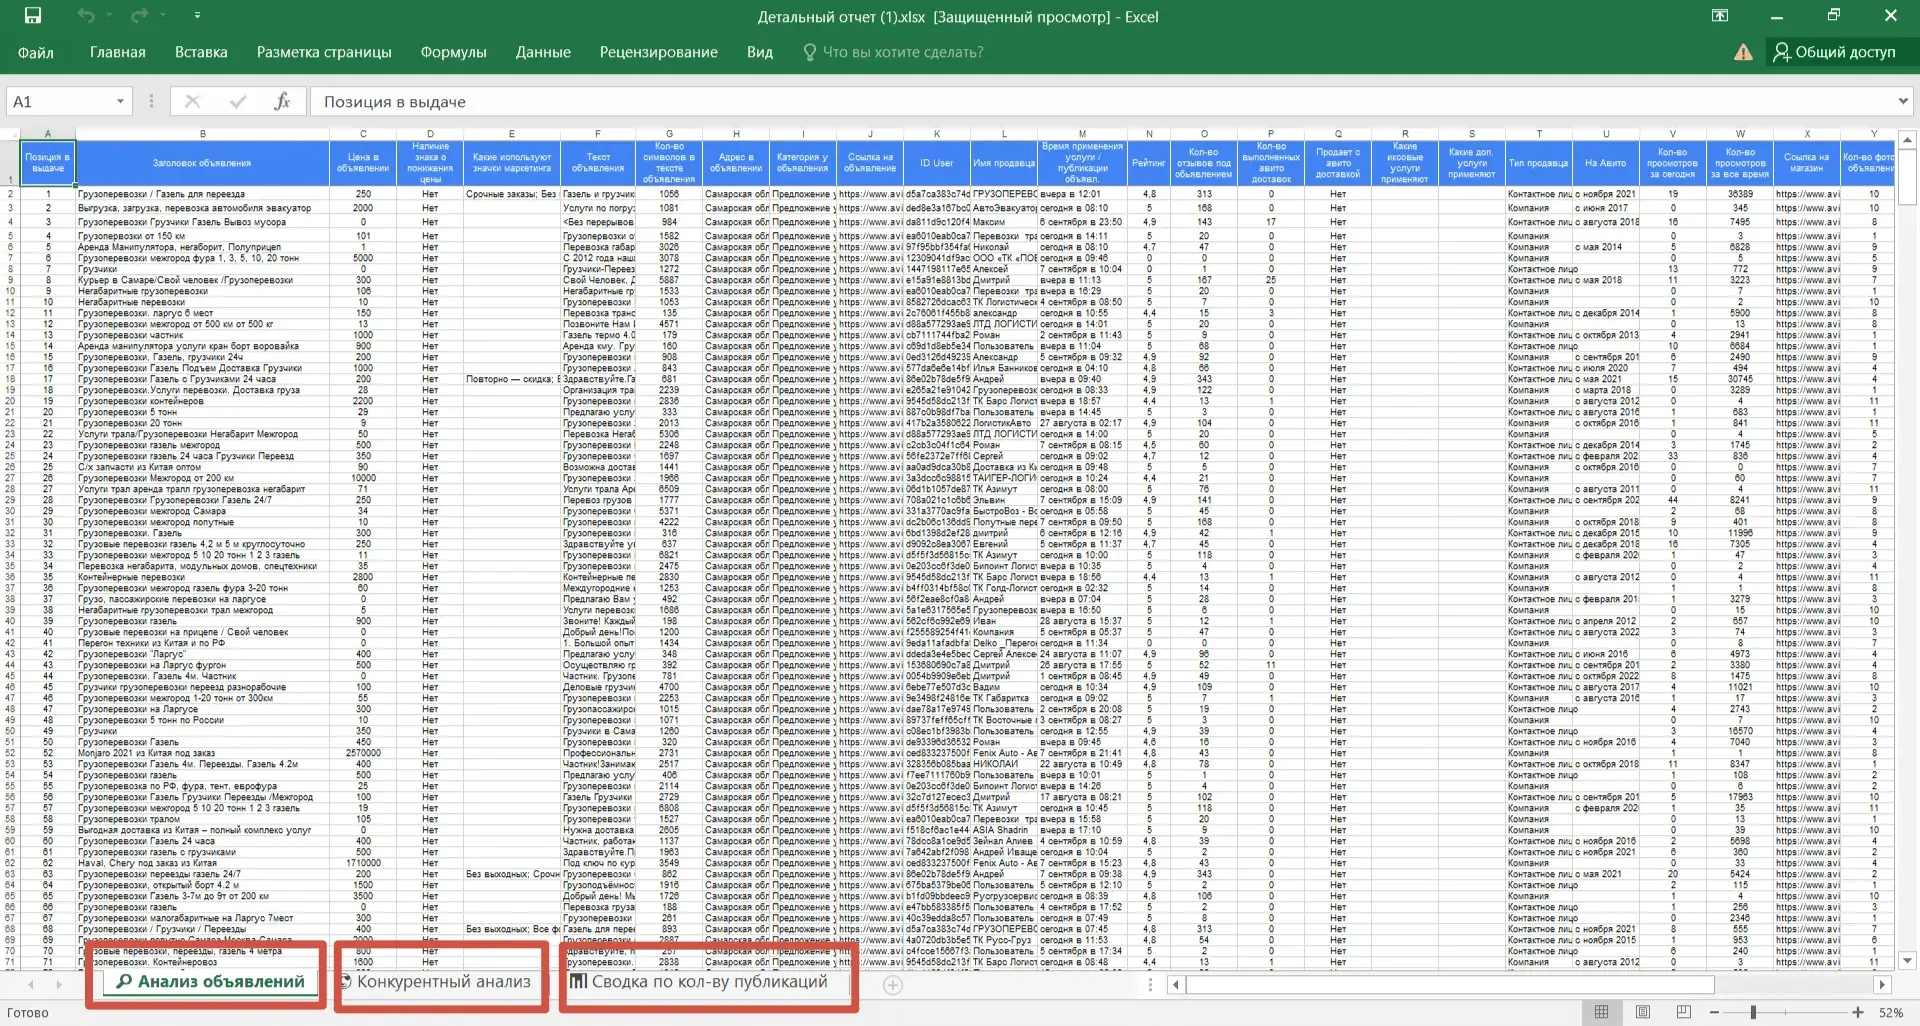Click the Общий доступ share button
The image size is (1920, 1026).
[1834, 52]
